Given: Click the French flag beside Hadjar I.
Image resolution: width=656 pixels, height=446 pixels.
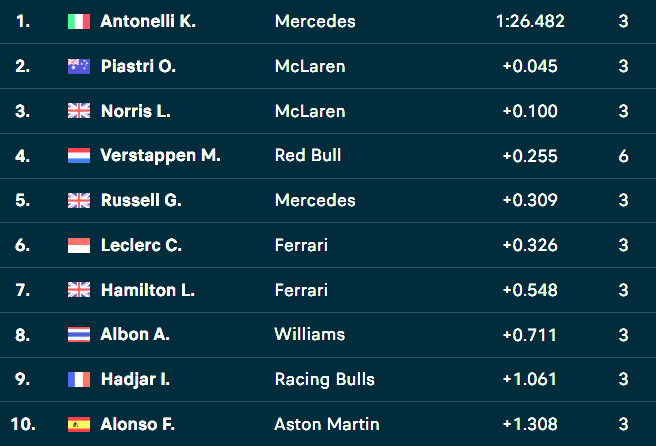Looking at the screenshot, I should point(79,379).
